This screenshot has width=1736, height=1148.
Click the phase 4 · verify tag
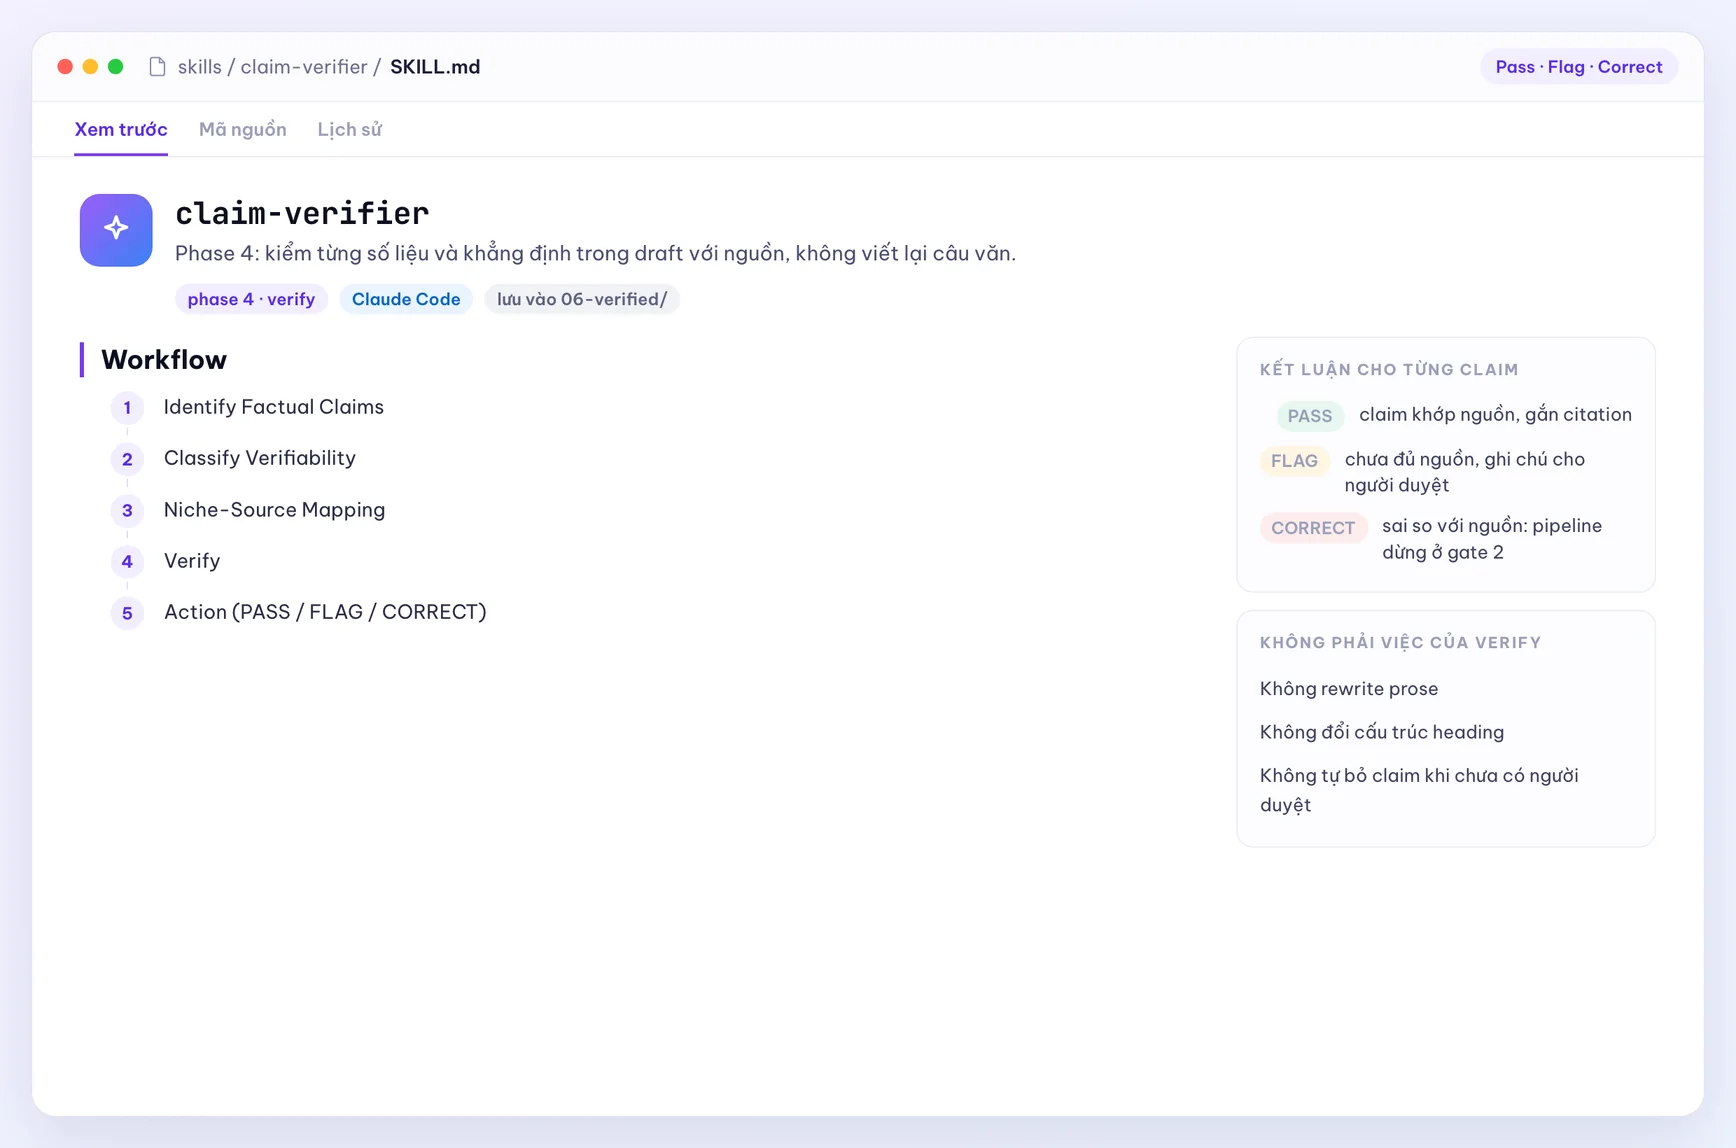click(x=251, y=299)
